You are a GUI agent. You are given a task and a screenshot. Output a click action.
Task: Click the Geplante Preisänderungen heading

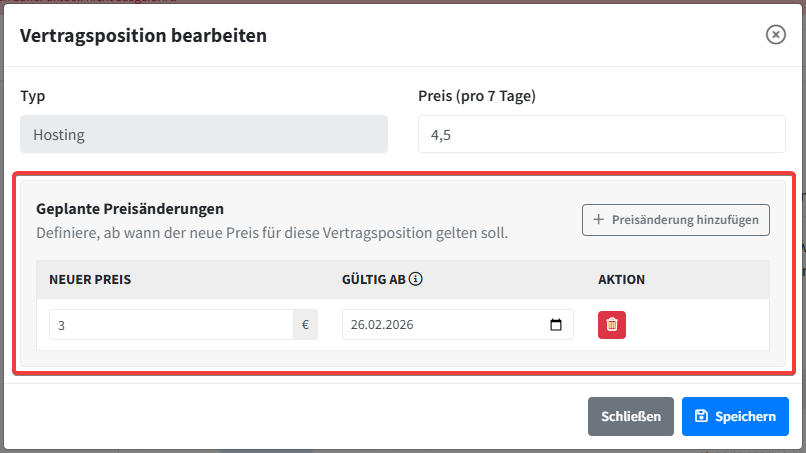click(x=129, y=209)
